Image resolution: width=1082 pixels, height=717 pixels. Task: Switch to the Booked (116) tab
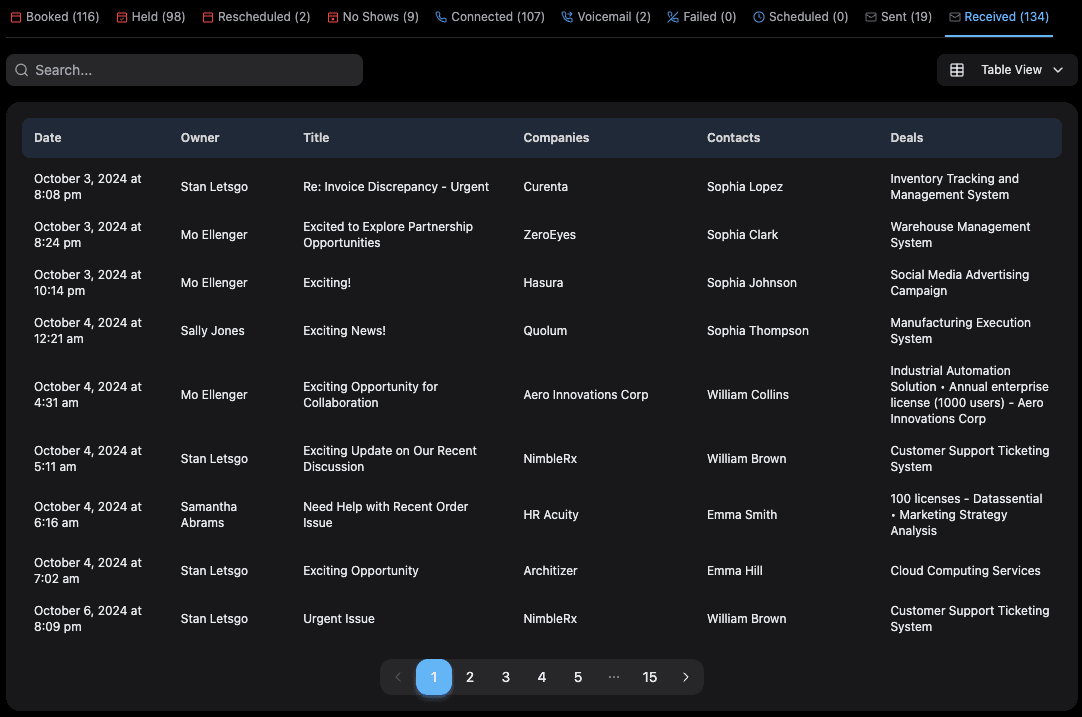click(55, 17)
